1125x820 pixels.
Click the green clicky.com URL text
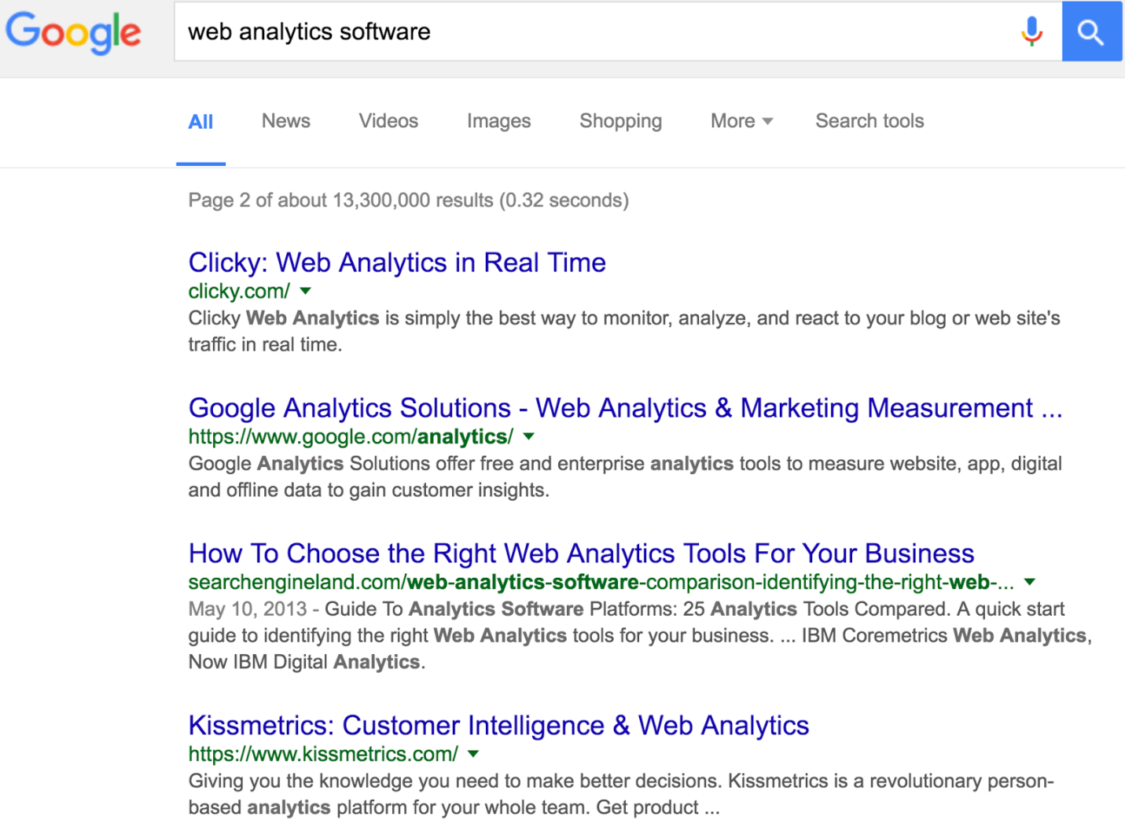coord(239,291)
